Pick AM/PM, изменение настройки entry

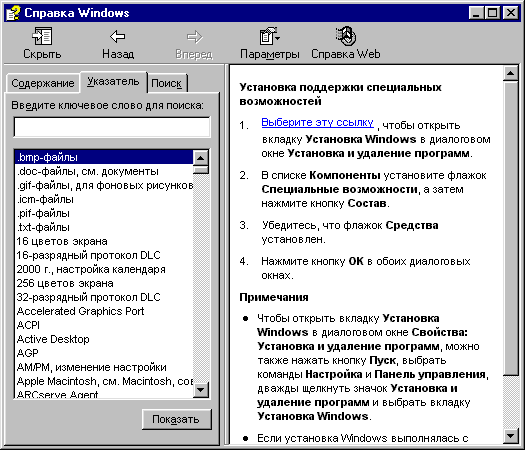[104, 367]
